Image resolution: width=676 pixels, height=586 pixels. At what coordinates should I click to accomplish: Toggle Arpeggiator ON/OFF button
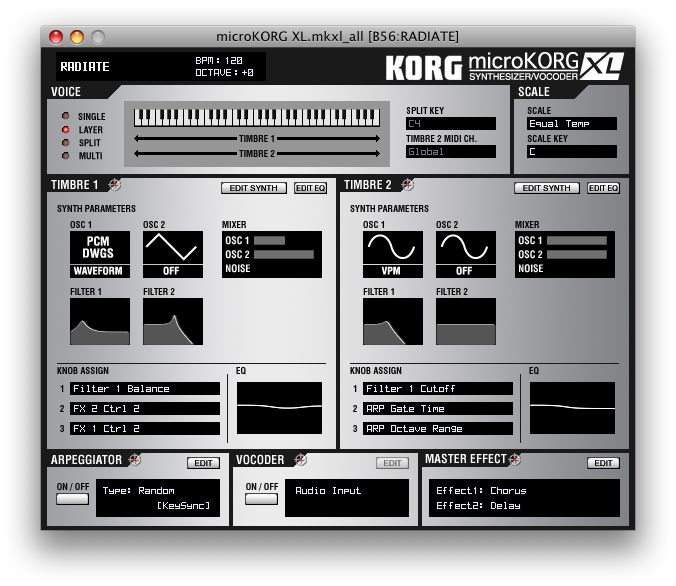(72, 499)
